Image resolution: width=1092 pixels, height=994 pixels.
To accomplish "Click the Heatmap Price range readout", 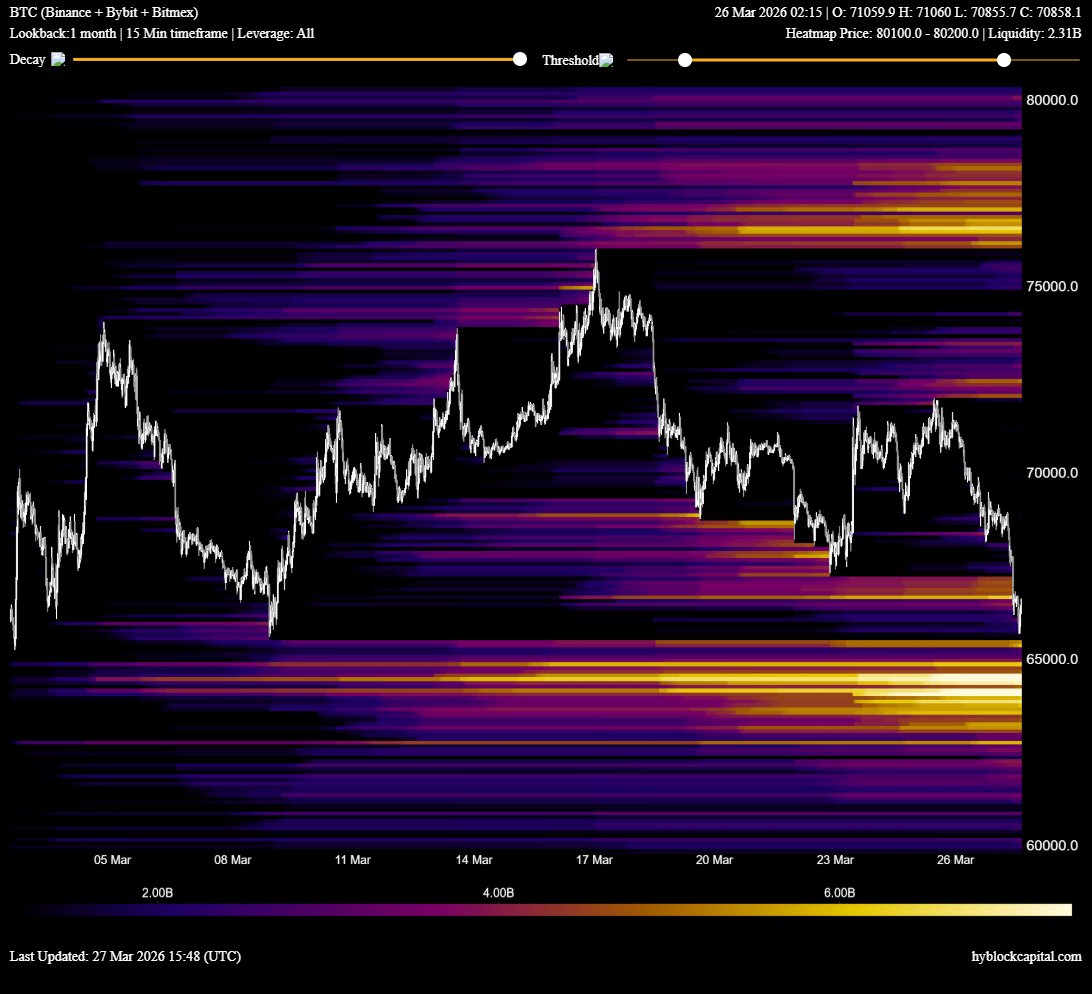I will point(880,32).
